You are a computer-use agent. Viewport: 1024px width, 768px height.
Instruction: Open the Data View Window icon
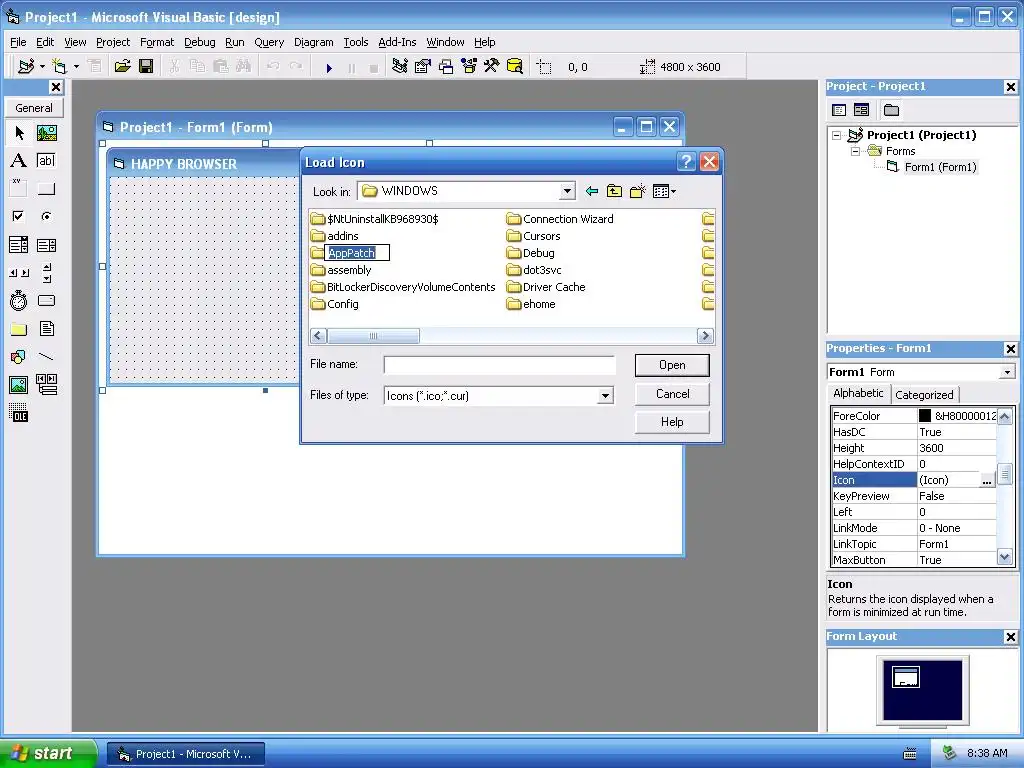click(515, 67)
